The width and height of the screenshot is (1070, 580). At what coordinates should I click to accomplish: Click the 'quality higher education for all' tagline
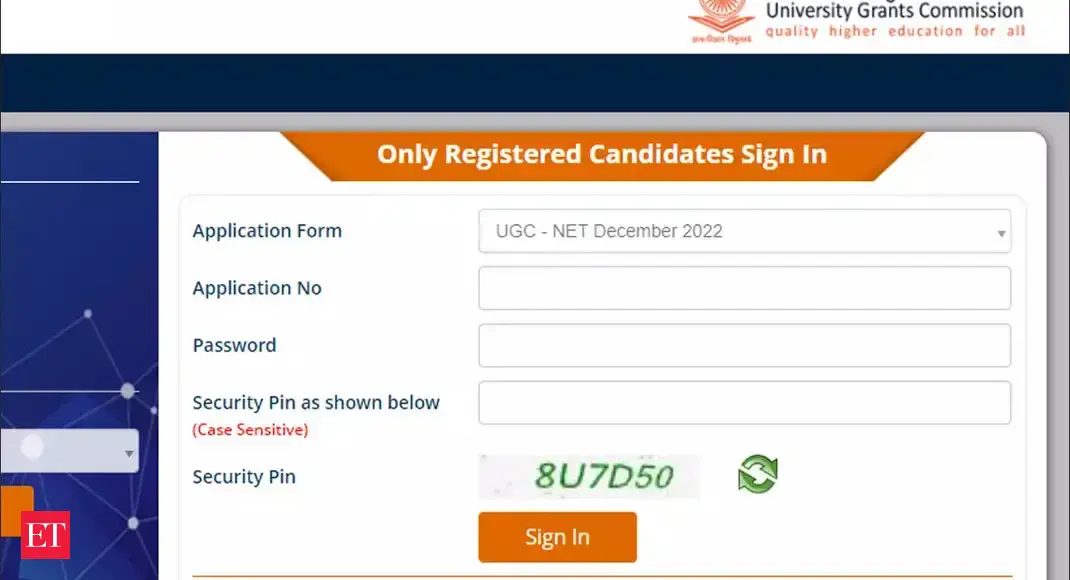pos(895,32)
